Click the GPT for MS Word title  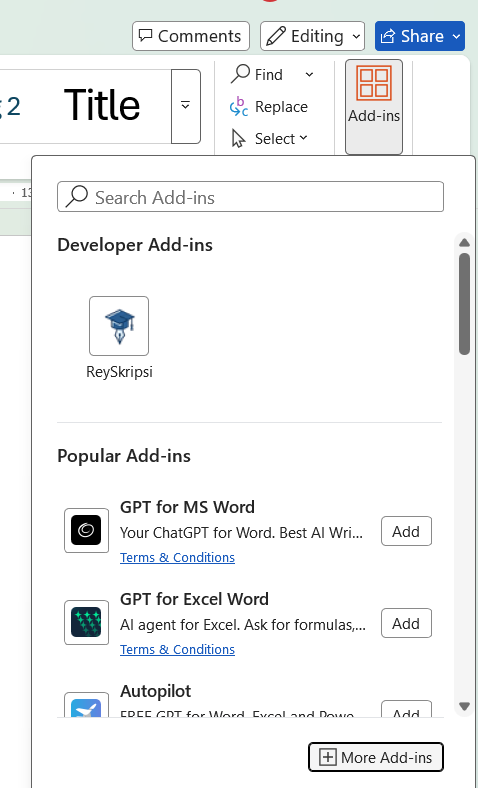coord(187,507)
